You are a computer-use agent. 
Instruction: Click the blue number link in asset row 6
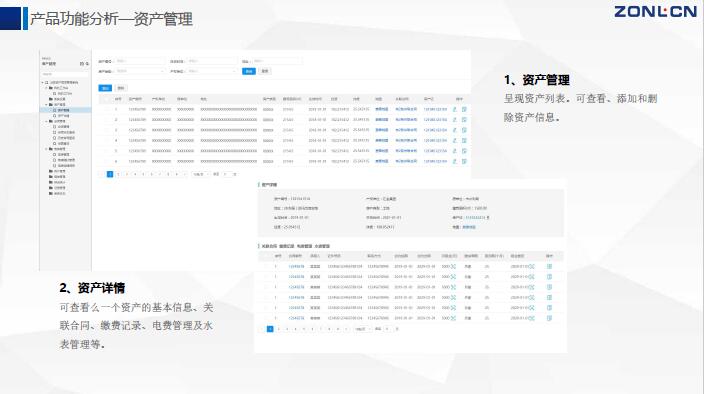[x=435, y=161]
